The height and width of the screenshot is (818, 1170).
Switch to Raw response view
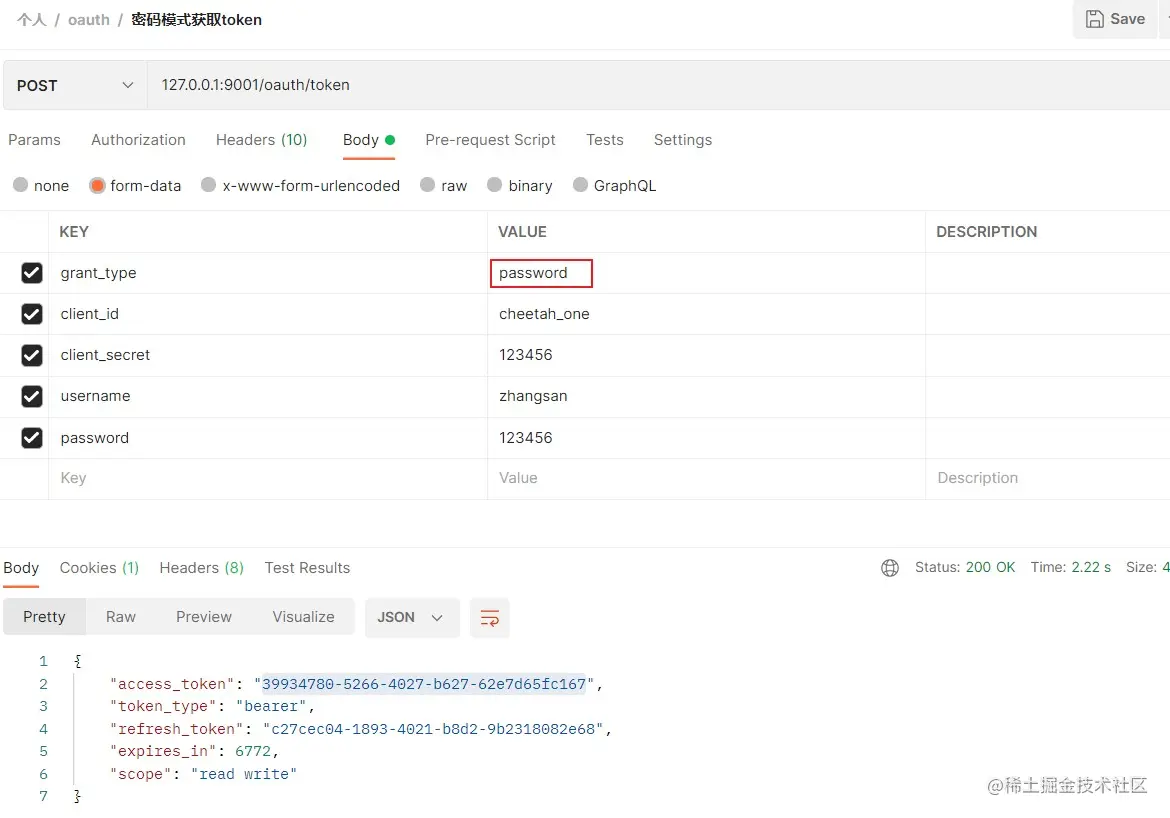point(121,617)
